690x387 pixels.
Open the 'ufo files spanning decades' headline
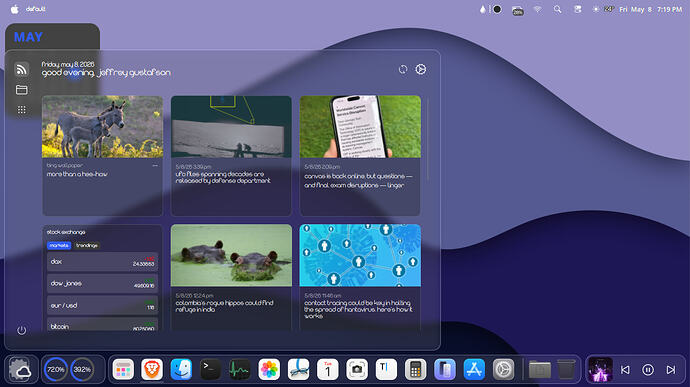(223, 177)
